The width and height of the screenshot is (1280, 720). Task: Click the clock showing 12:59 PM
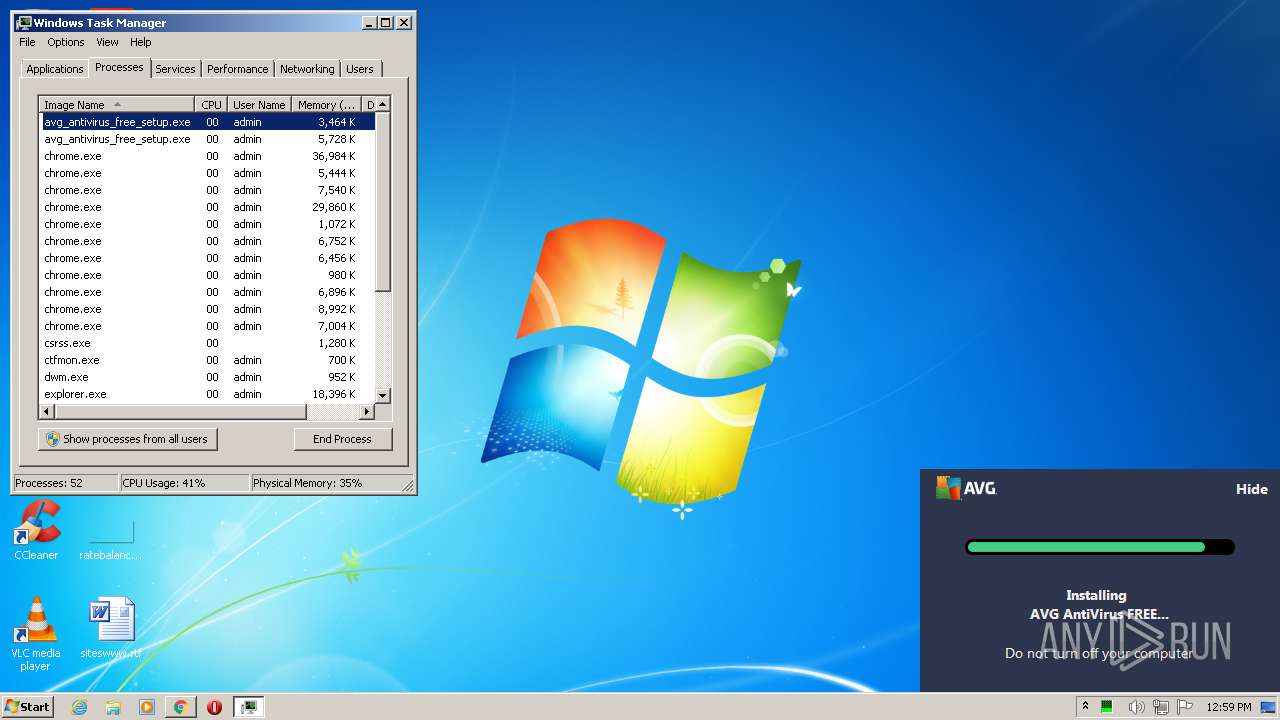click(x=1229, y=707)
